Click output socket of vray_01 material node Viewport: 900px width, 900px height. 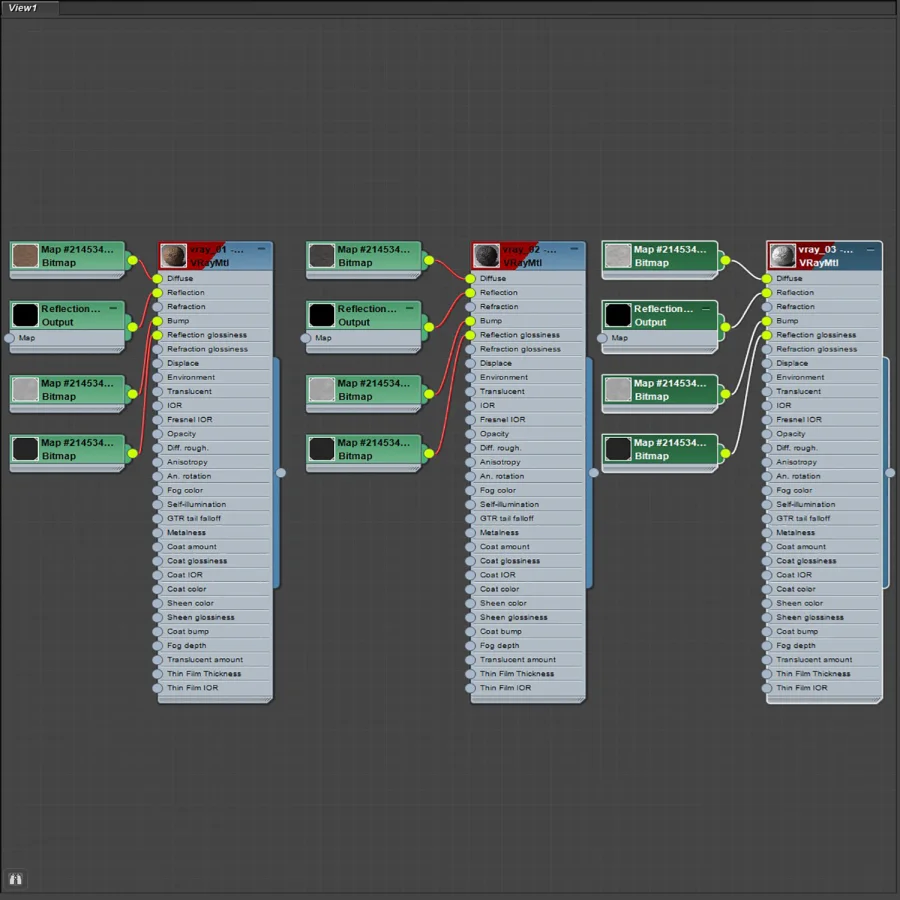tap(281, 472)
